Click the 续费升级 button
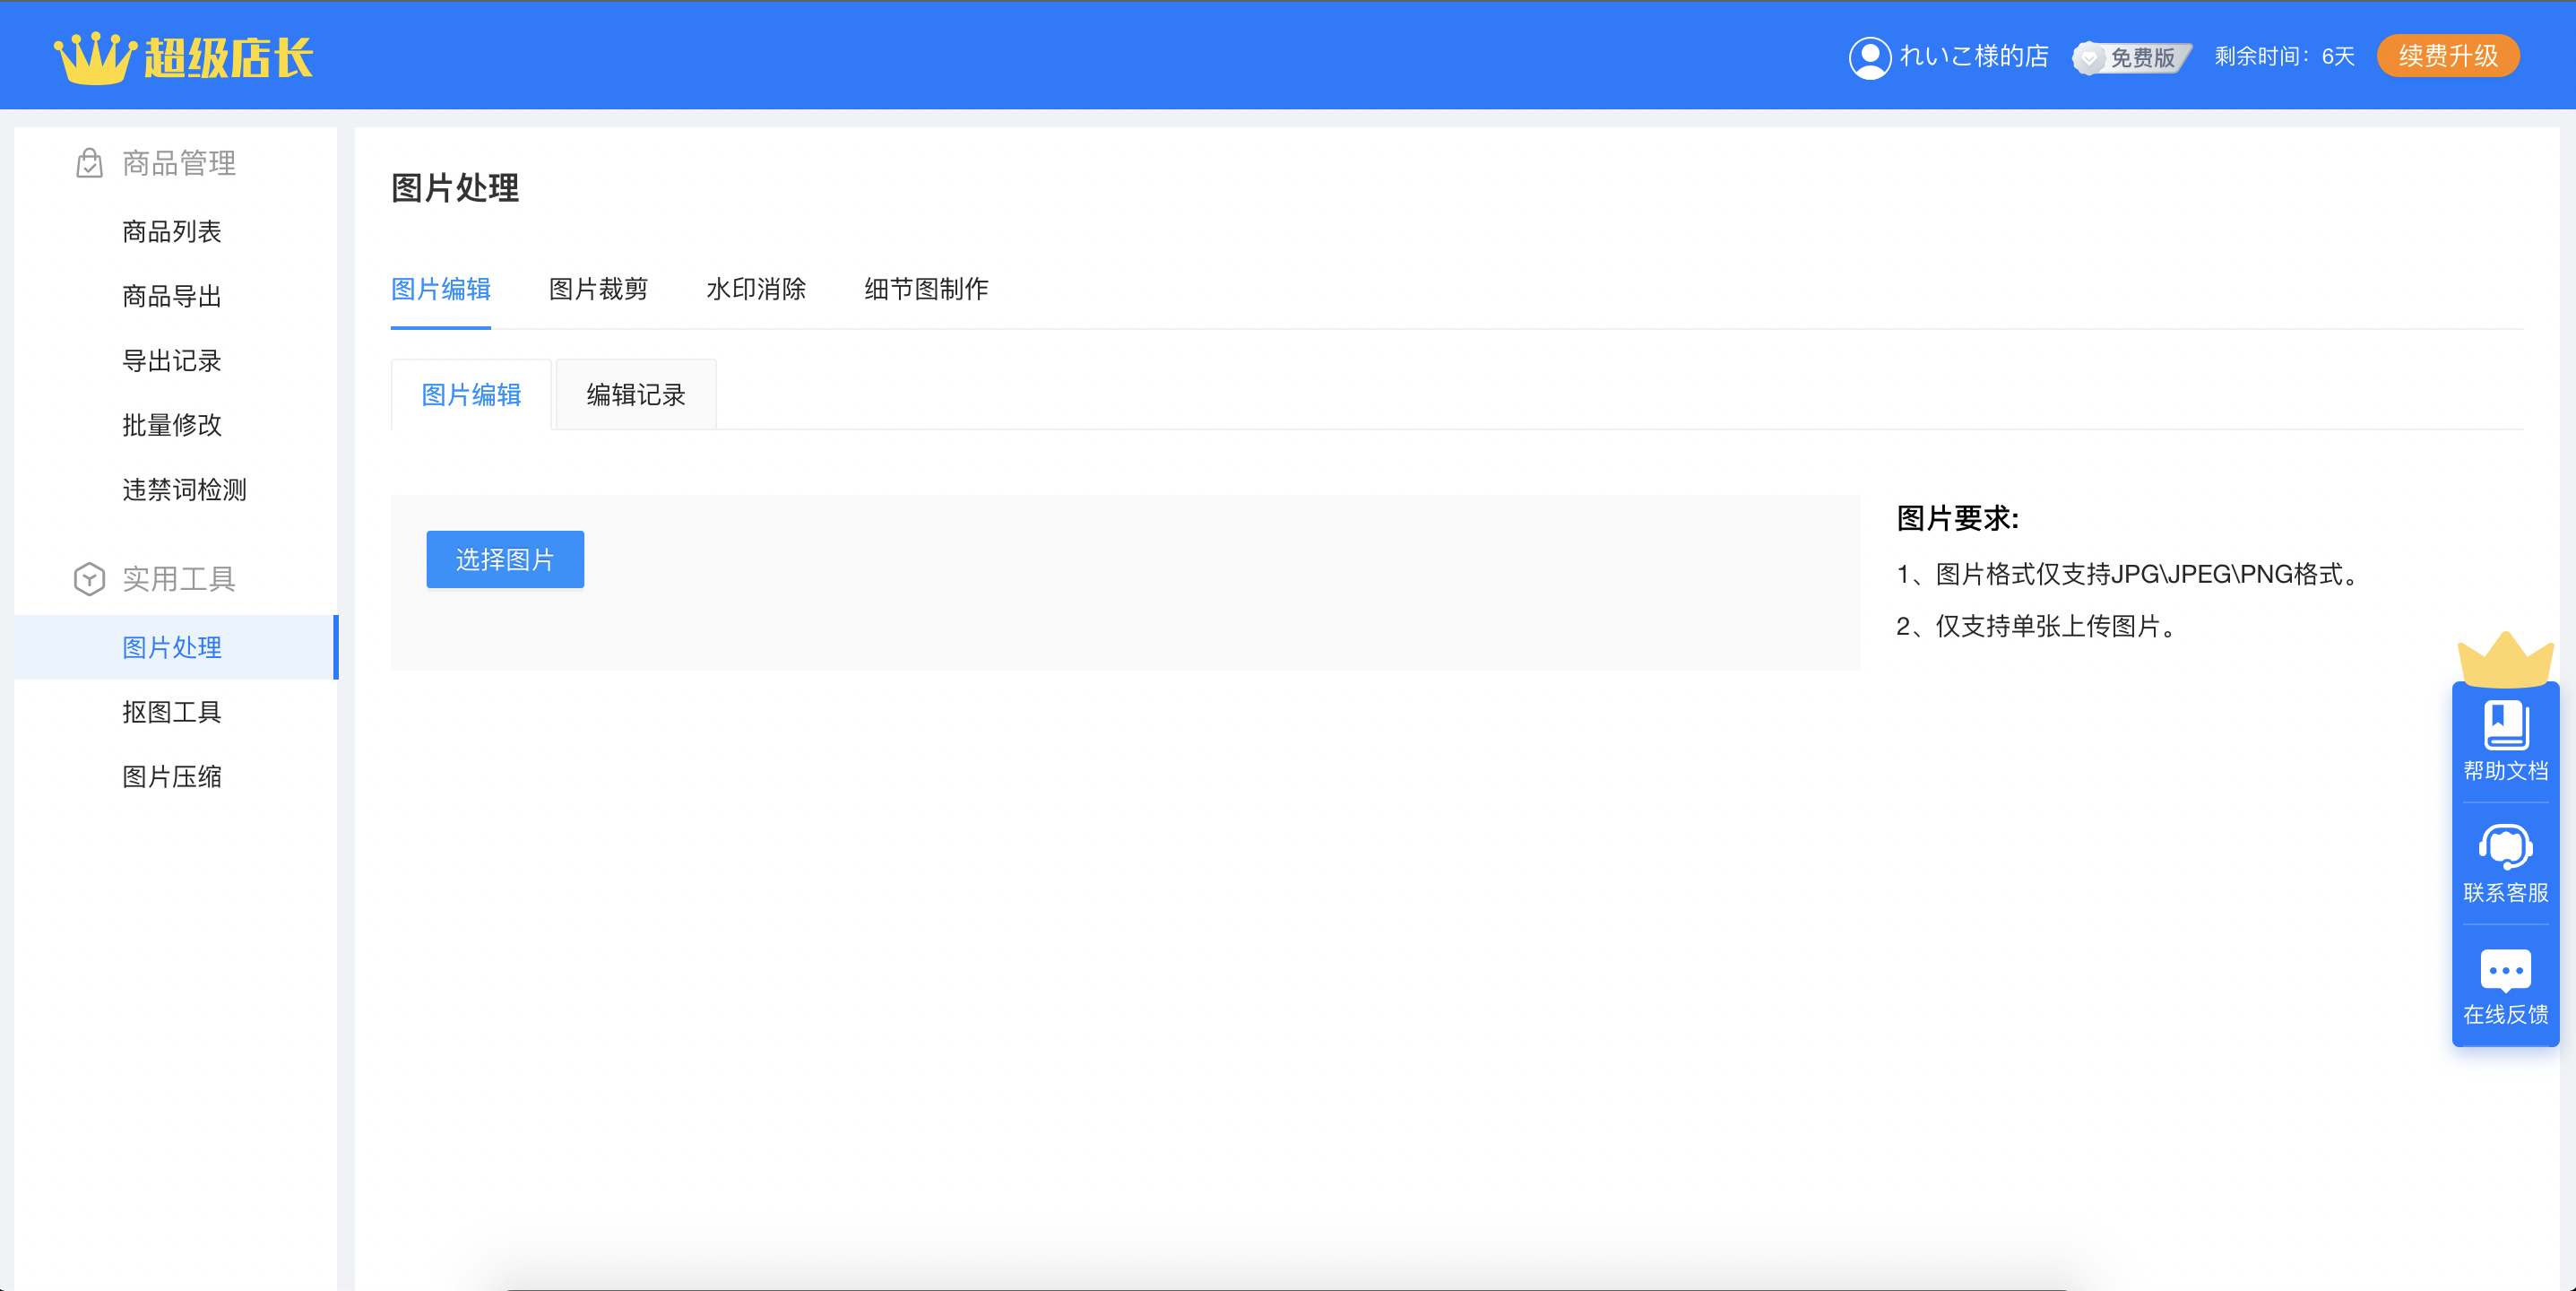The width and height of the screenshot is (2576, 1291). (2448, 56)
